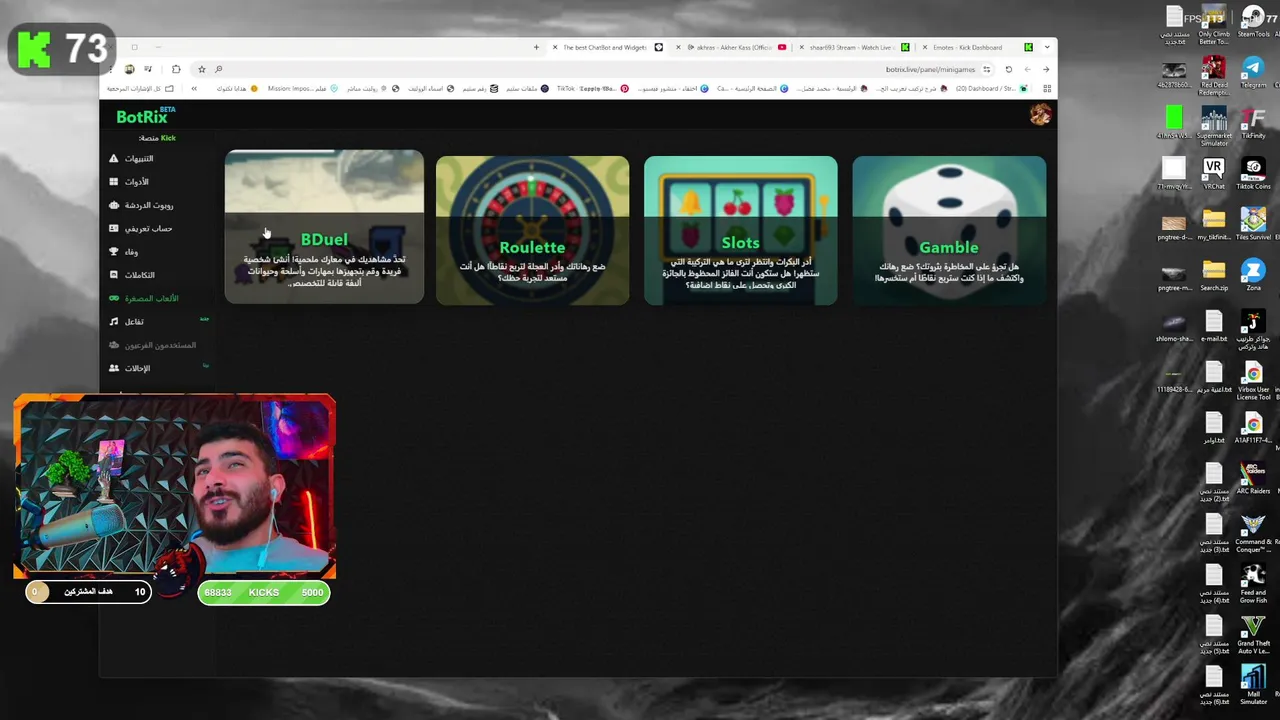1280x720 pixels.
Task: Switch to the shaar693 Stream tab
Action: [x=854, y=47]
